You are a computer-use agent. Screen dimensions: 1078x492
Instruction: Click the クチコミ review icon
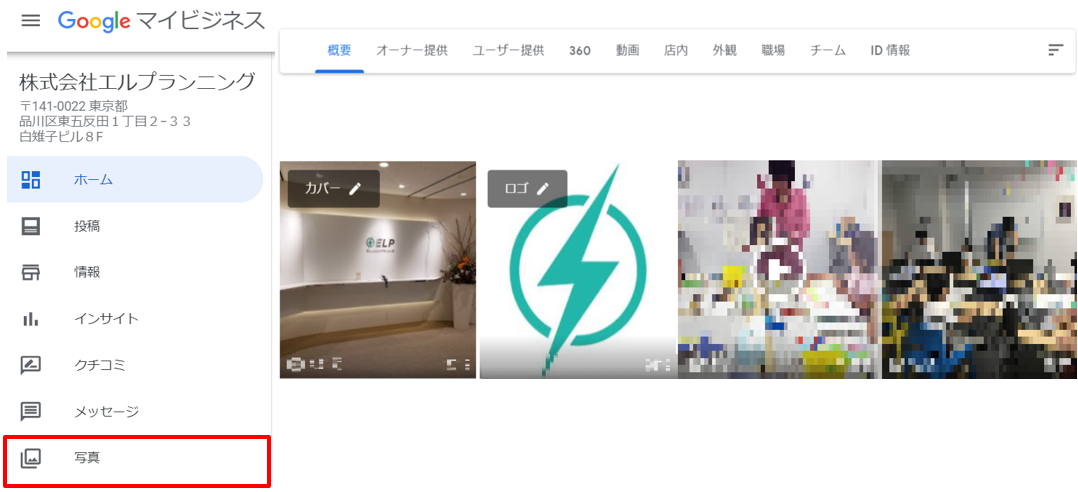click(x=31, y=366)
